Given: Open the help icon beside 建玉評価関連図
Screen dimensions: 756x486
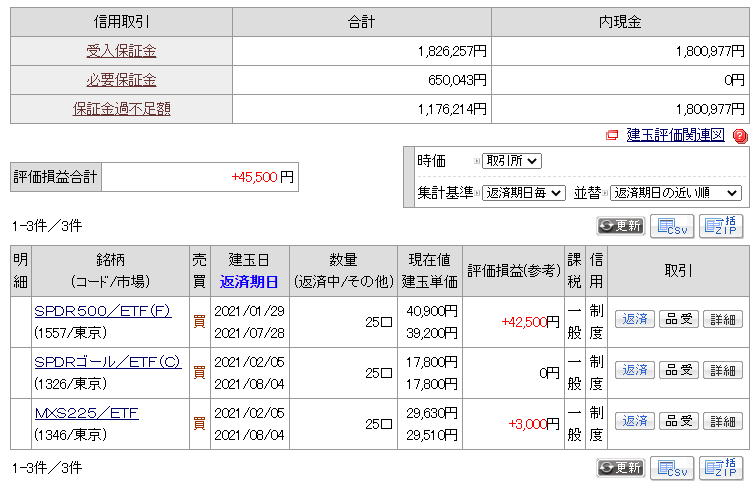Looking at the screenshot, I should click(x=740, y=136).
